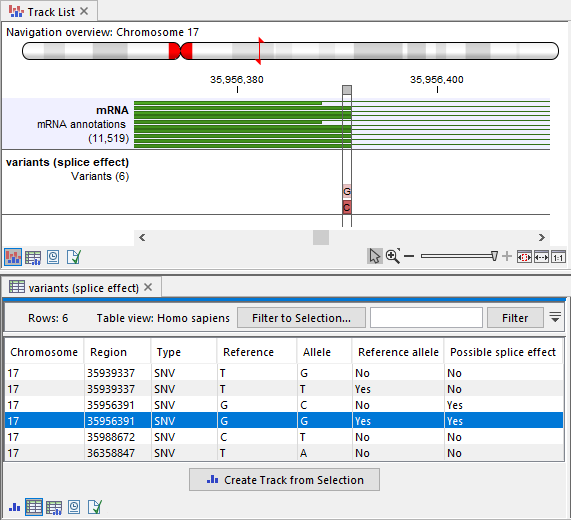
Task: Select row 35939337 with allele T
Action: (284, 389)
